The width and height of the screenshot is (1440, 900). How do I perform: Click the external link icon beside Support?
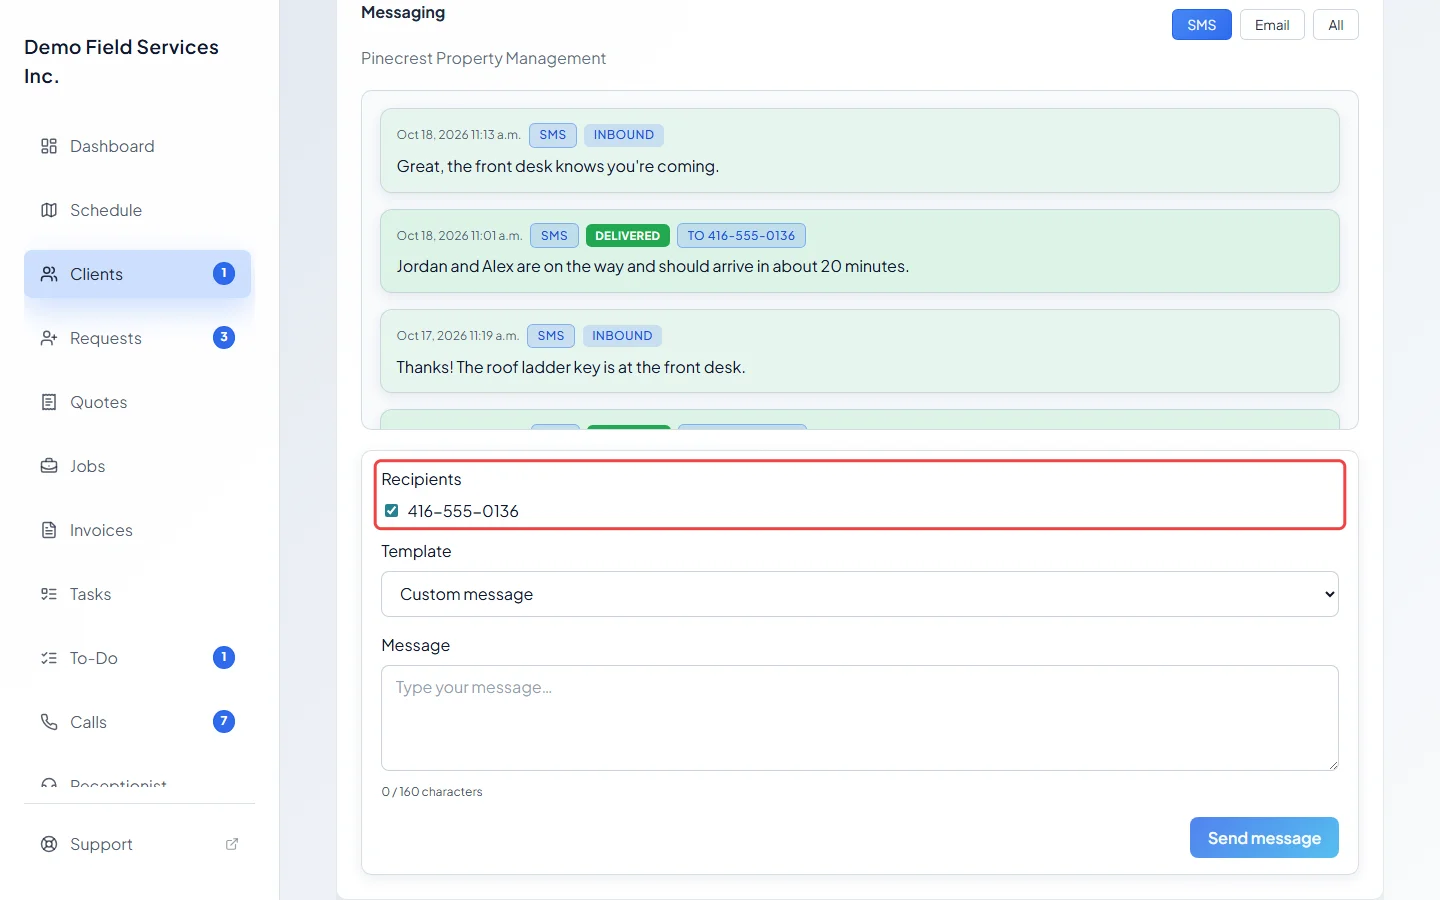232,844
